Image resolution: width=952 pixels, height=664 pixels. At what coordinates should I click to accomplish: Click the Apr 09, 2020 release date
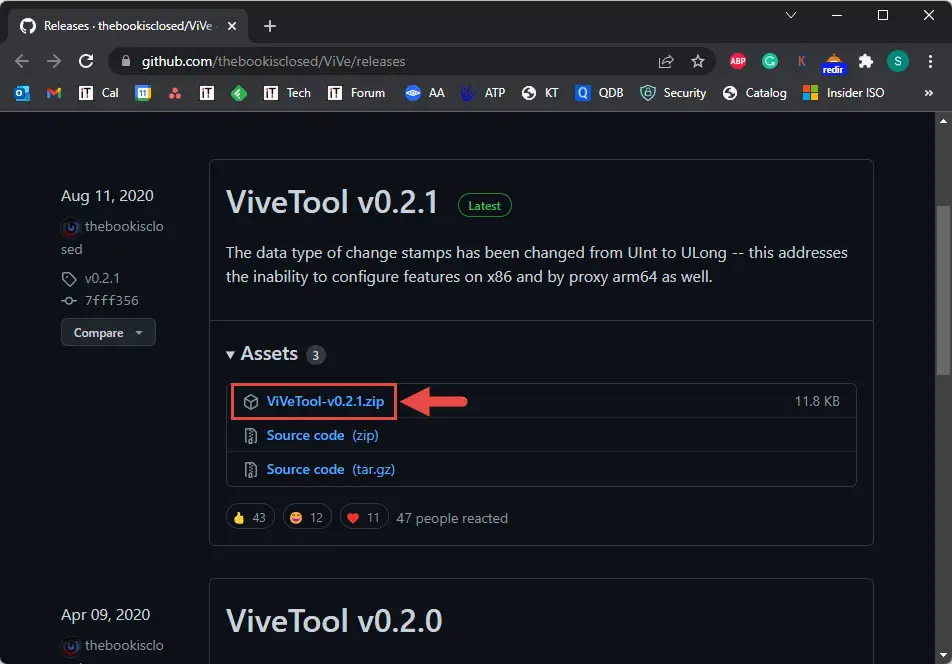pyautogui.click(x=105, y=614)
